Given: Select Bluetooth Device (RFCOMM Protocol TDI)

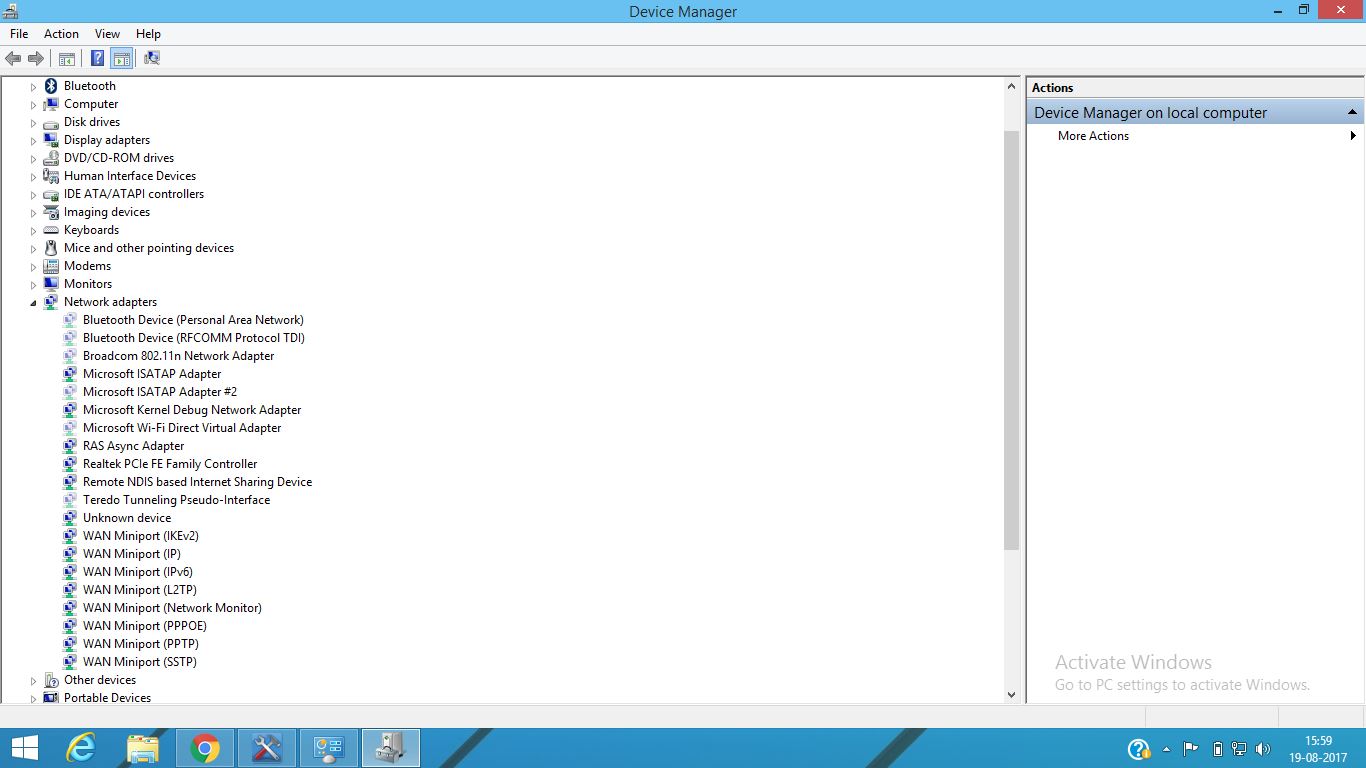Looking at the screenshot, I should (x=194, y=338).
